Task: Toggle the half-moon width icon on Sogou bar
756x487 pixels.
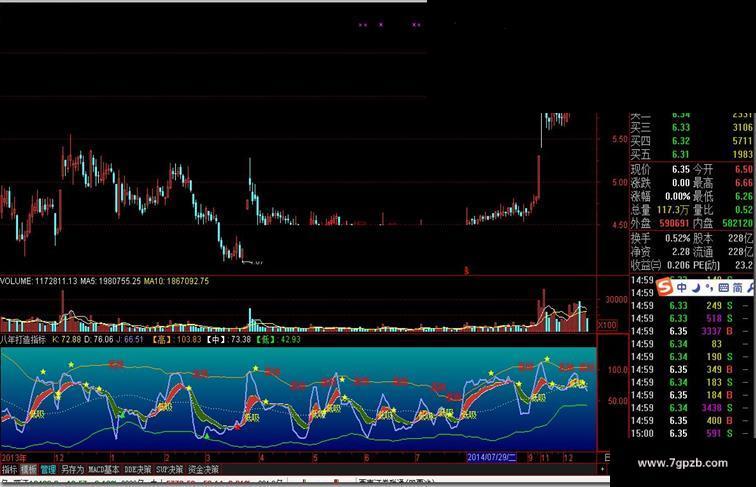Action: click(696, 288)
